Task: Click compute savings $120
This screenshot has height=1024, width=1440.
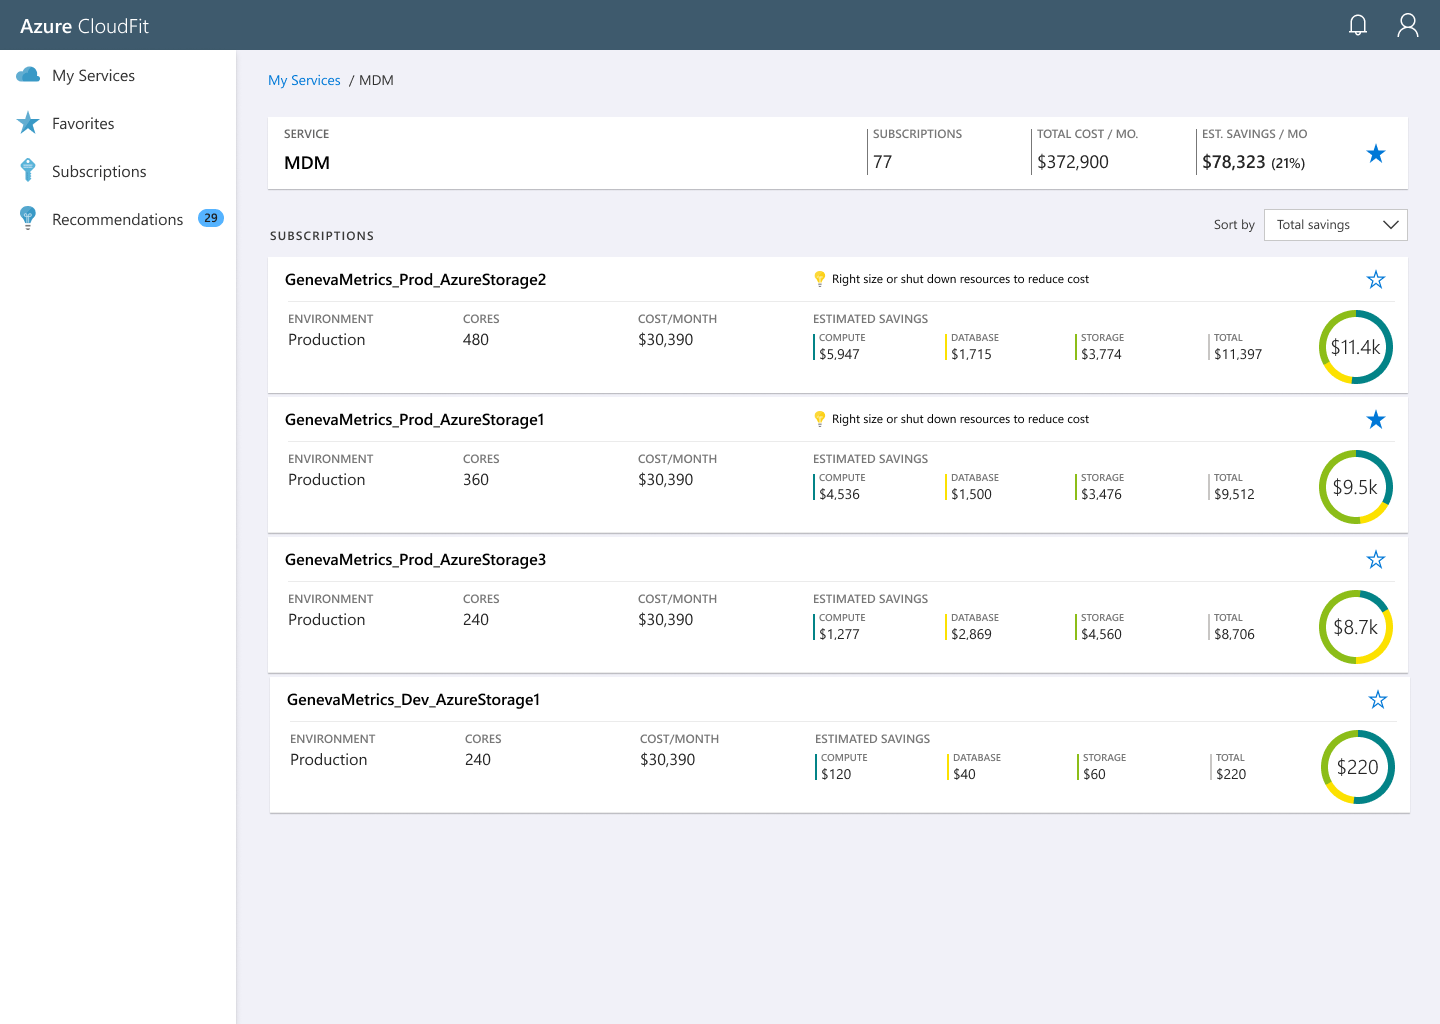Action: [x=836, y=774]
